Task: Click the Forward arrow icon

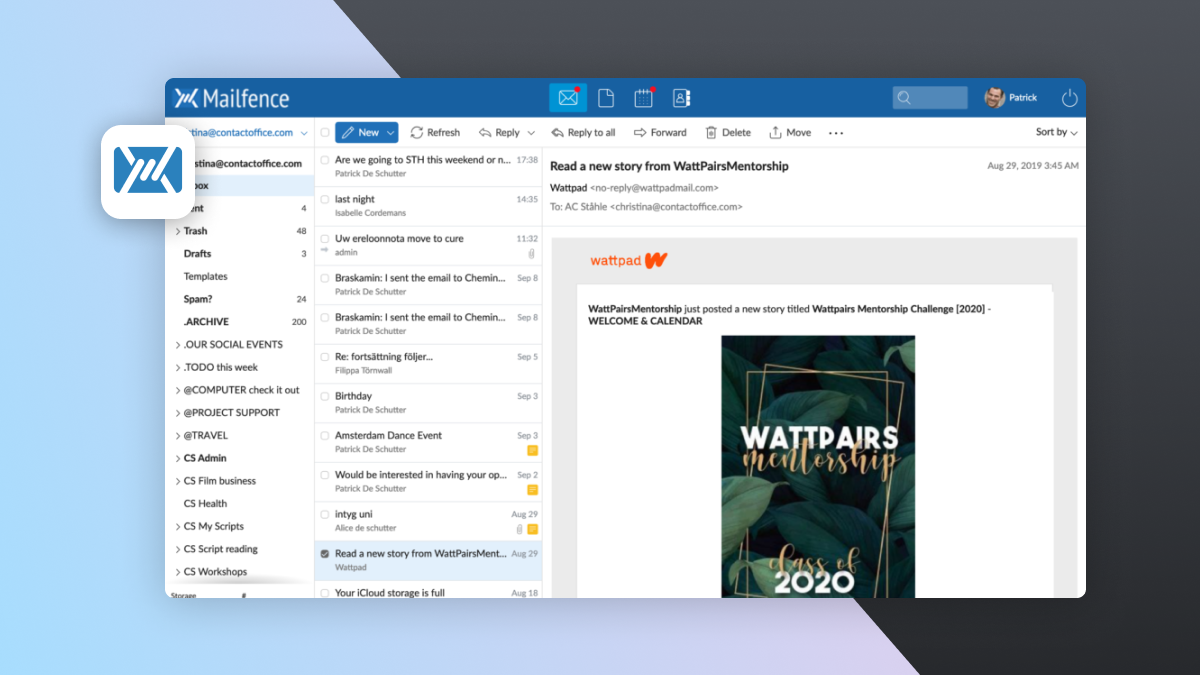Action: 640,132
